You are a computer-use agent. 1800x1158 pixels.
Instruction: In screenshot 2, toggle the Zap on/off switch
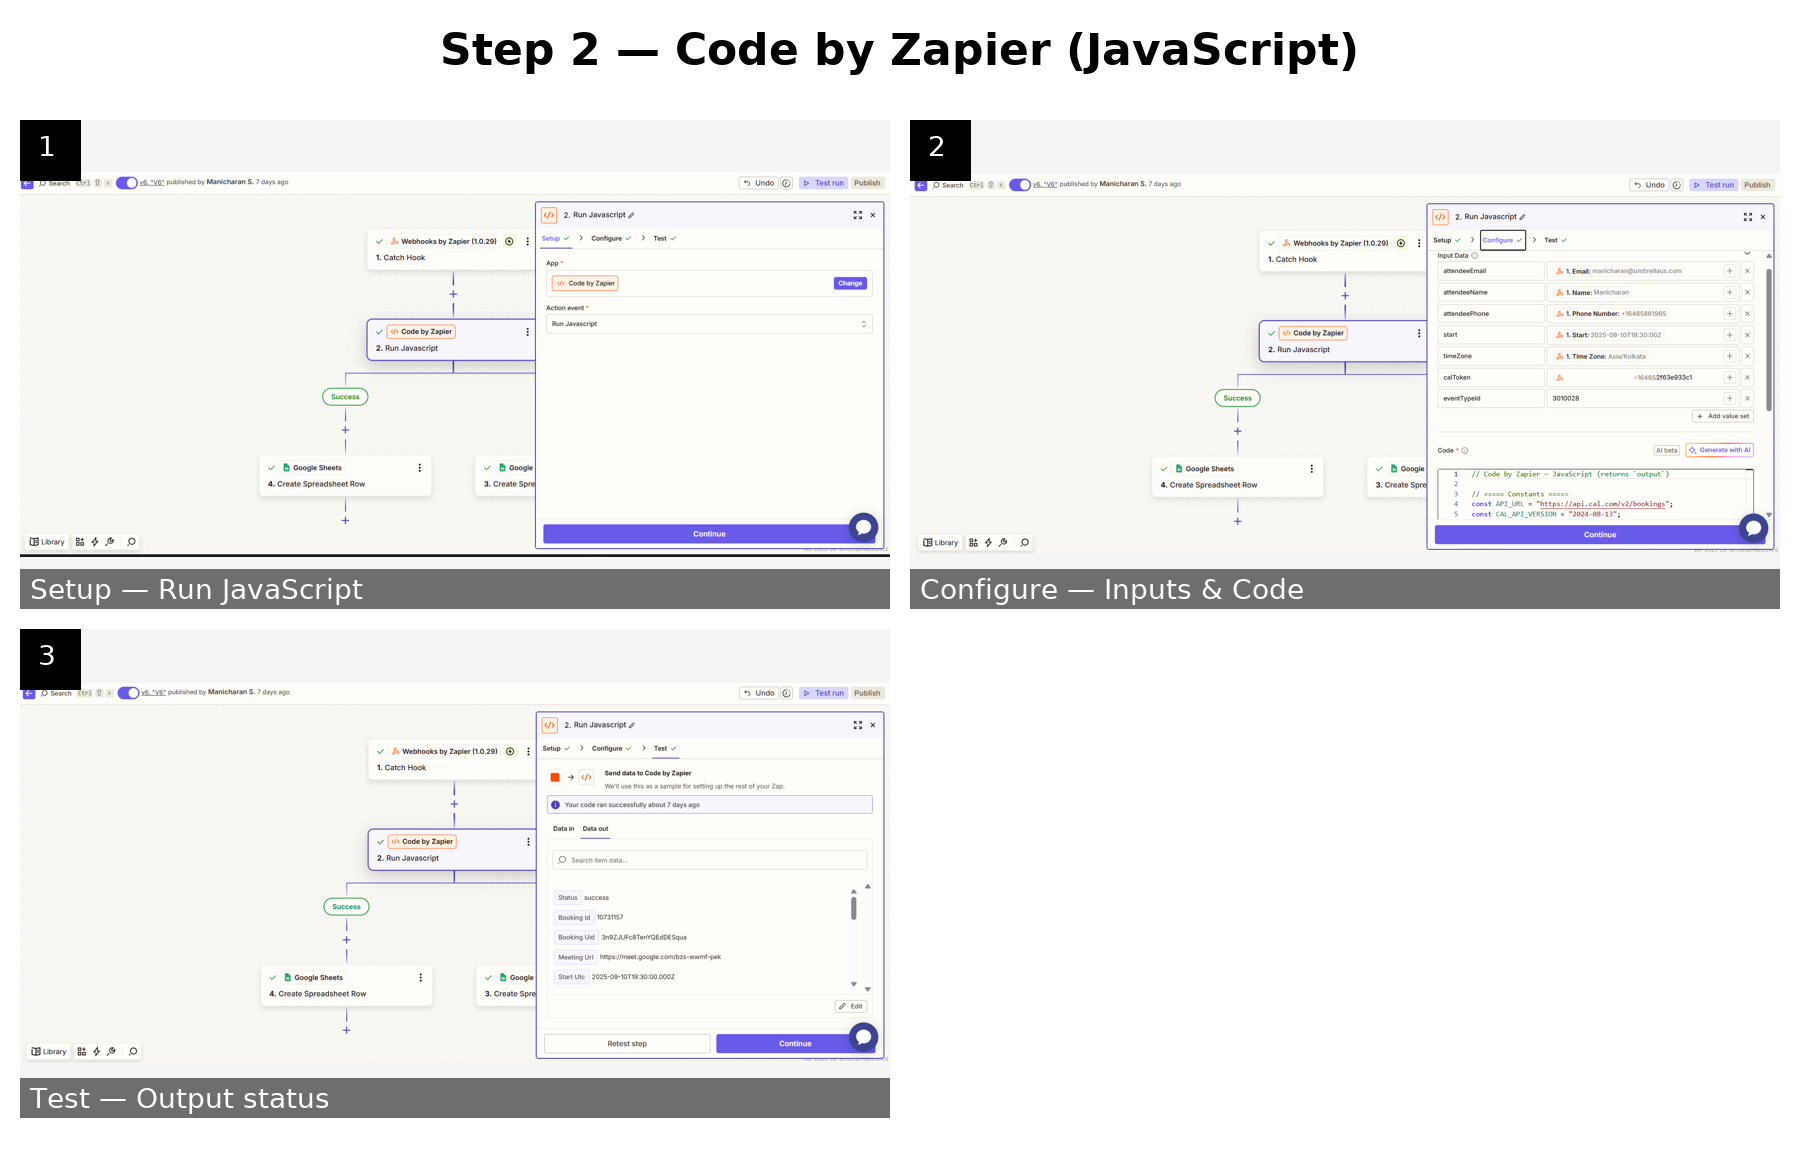point(1020,185)
